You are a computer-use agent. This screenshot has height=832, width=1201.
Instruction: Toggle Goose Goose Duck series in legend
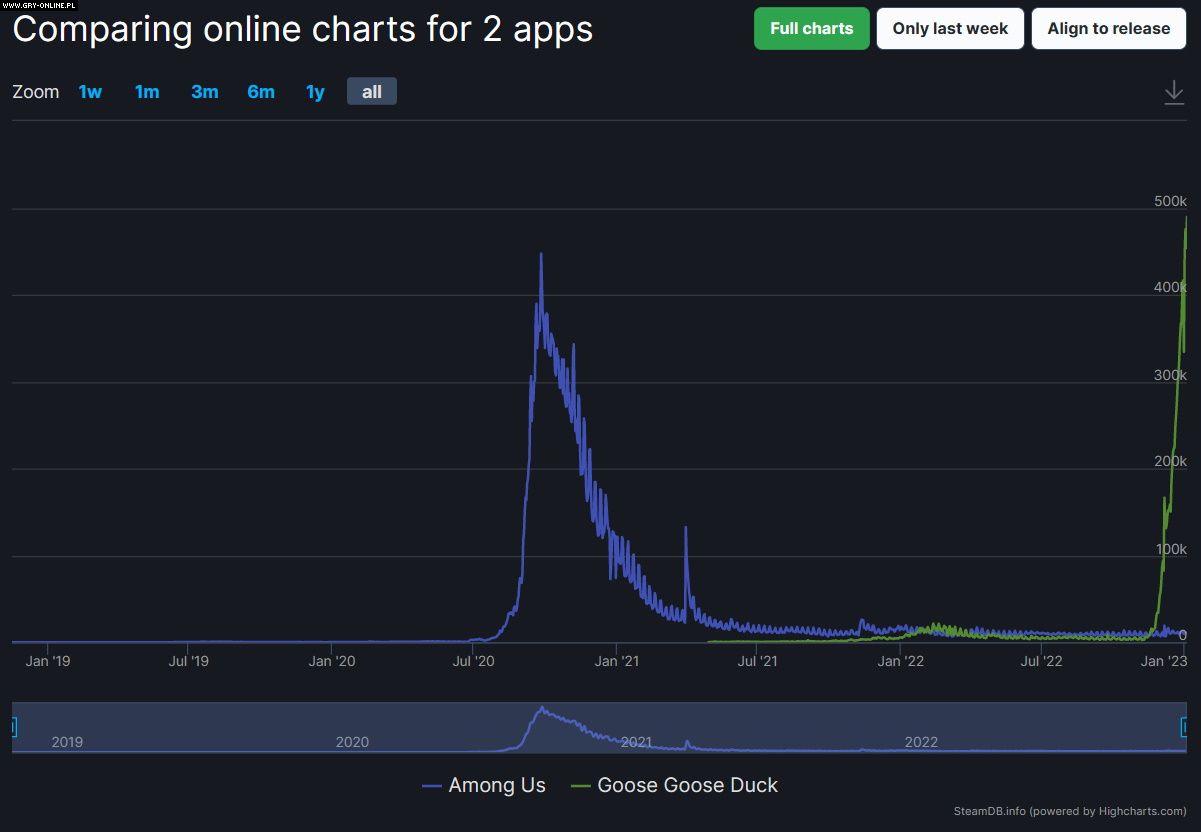(687, 785)
